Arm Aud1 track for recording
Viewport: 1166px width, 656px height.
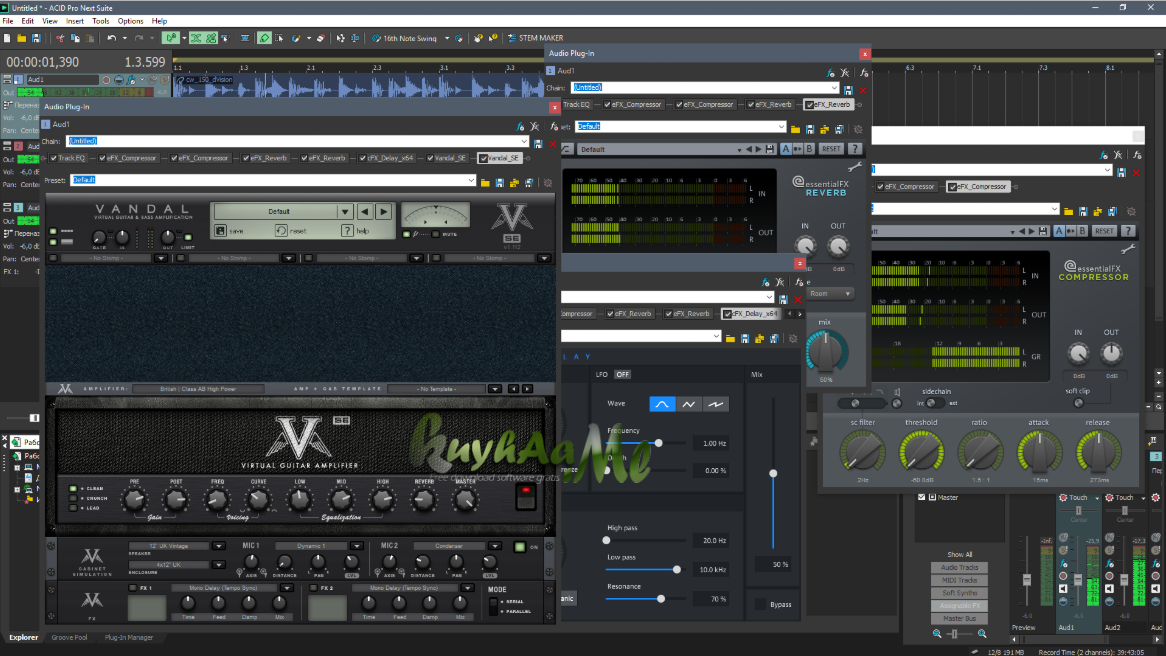click(106, 80)
